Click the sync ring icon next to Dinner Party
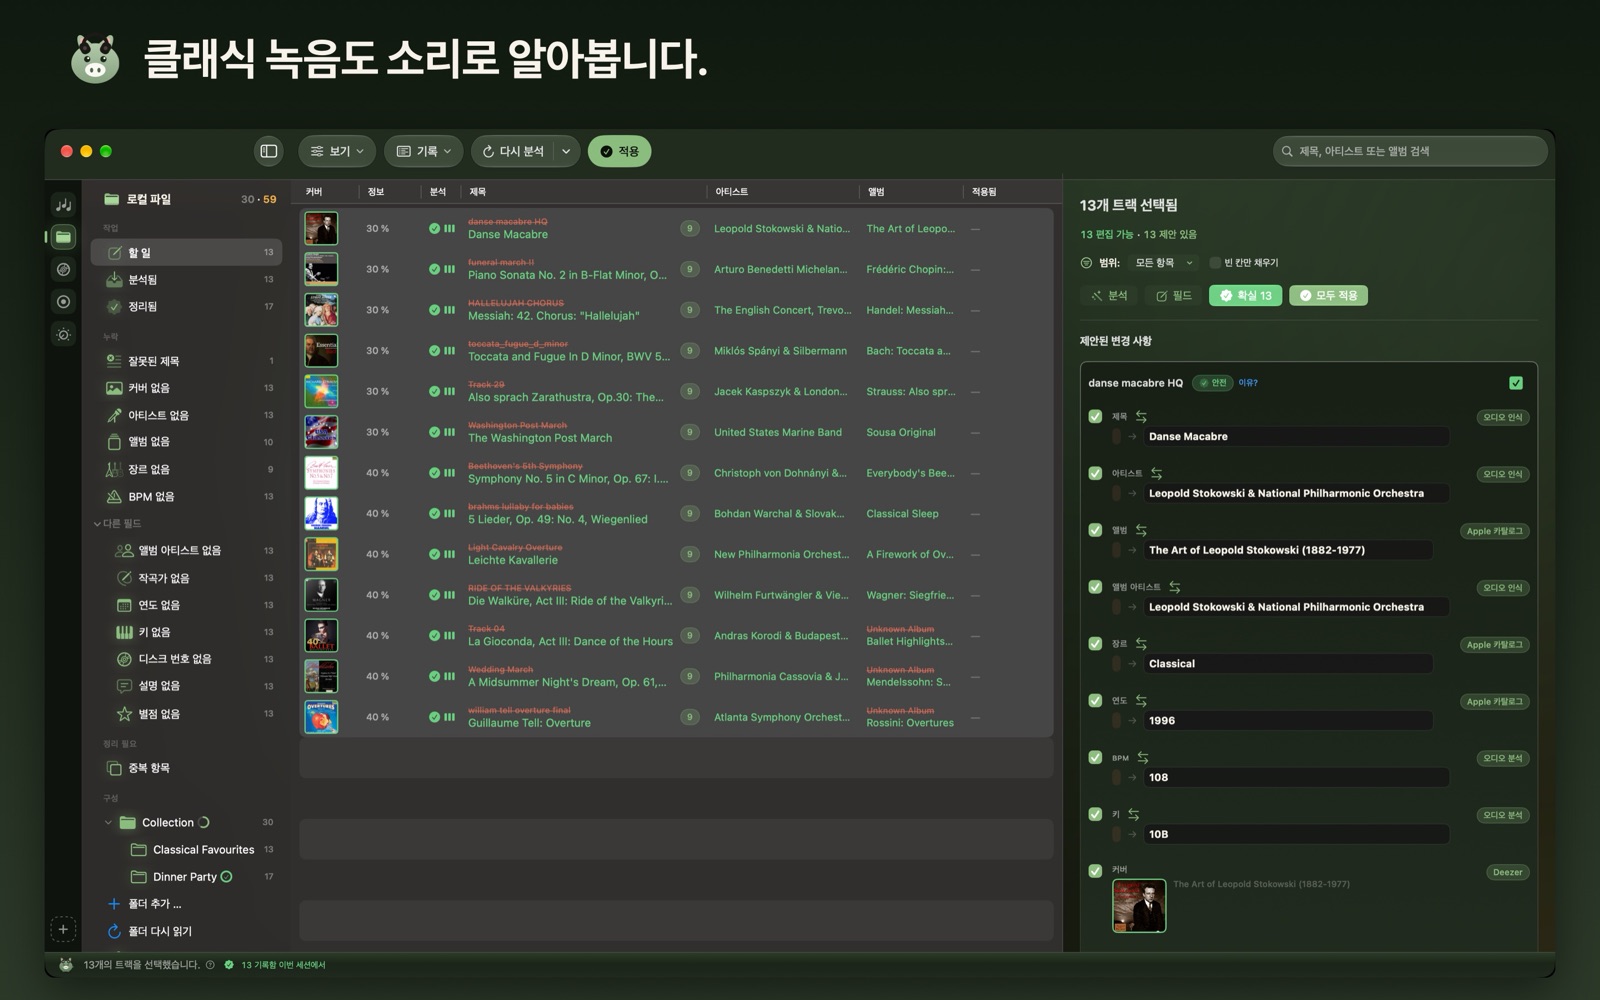The image size is (1600, 1000). tap(226, 877)
